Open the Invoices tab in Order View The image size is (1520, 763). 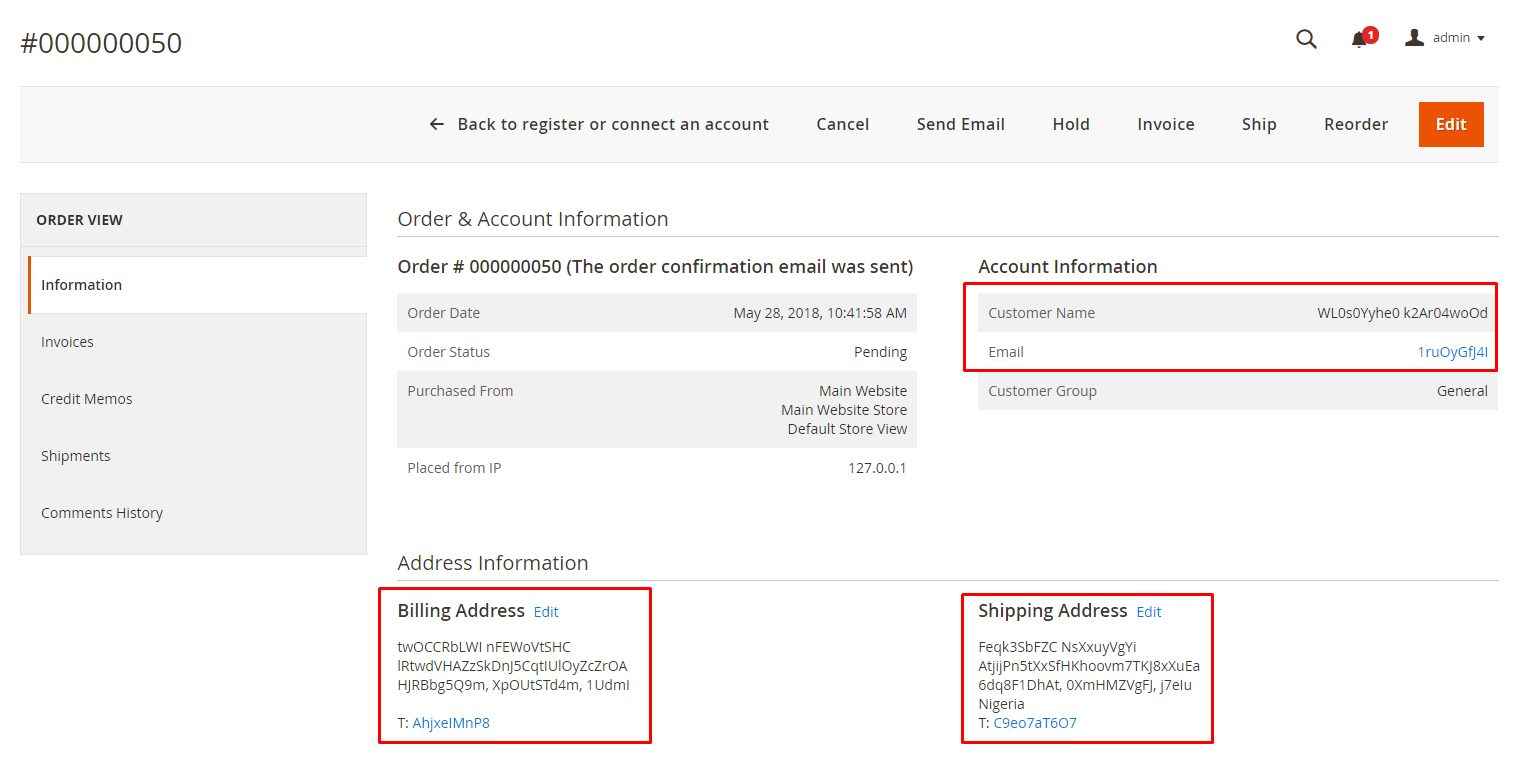click(67, 342)
